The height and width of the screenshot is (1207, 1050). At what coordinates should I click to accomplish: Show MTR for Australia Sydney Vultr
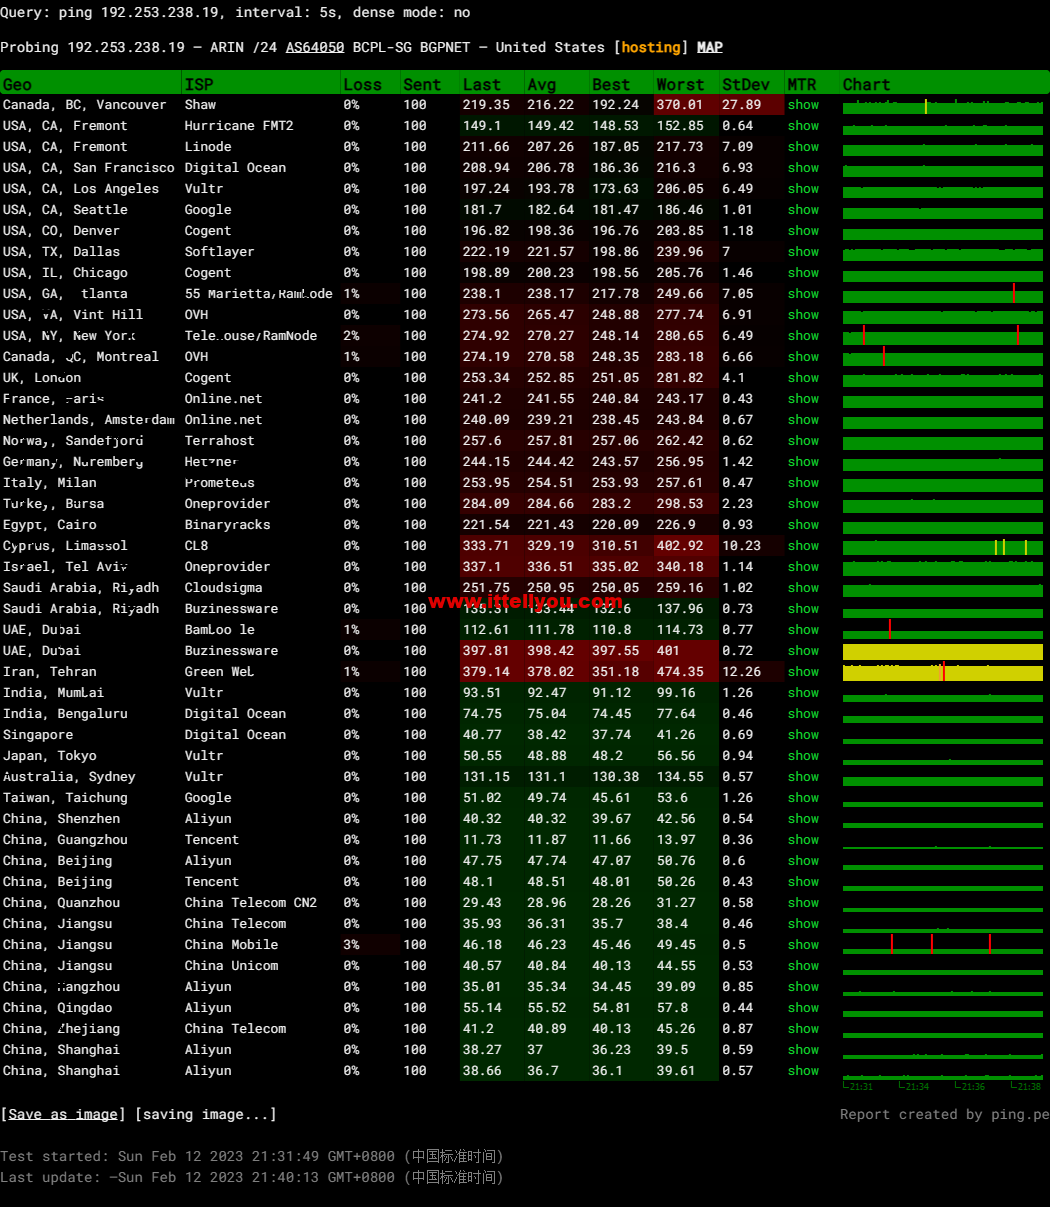coord(803,777)
